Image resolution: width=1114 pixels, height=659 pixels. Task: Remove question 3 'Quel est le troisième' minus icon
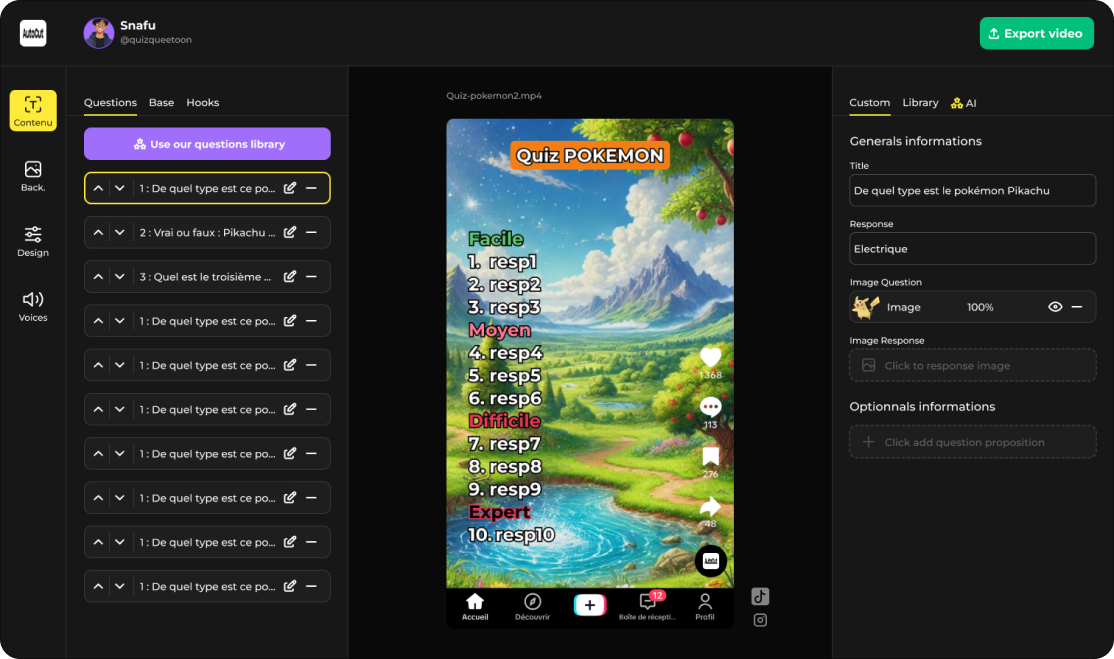point(311,277)
